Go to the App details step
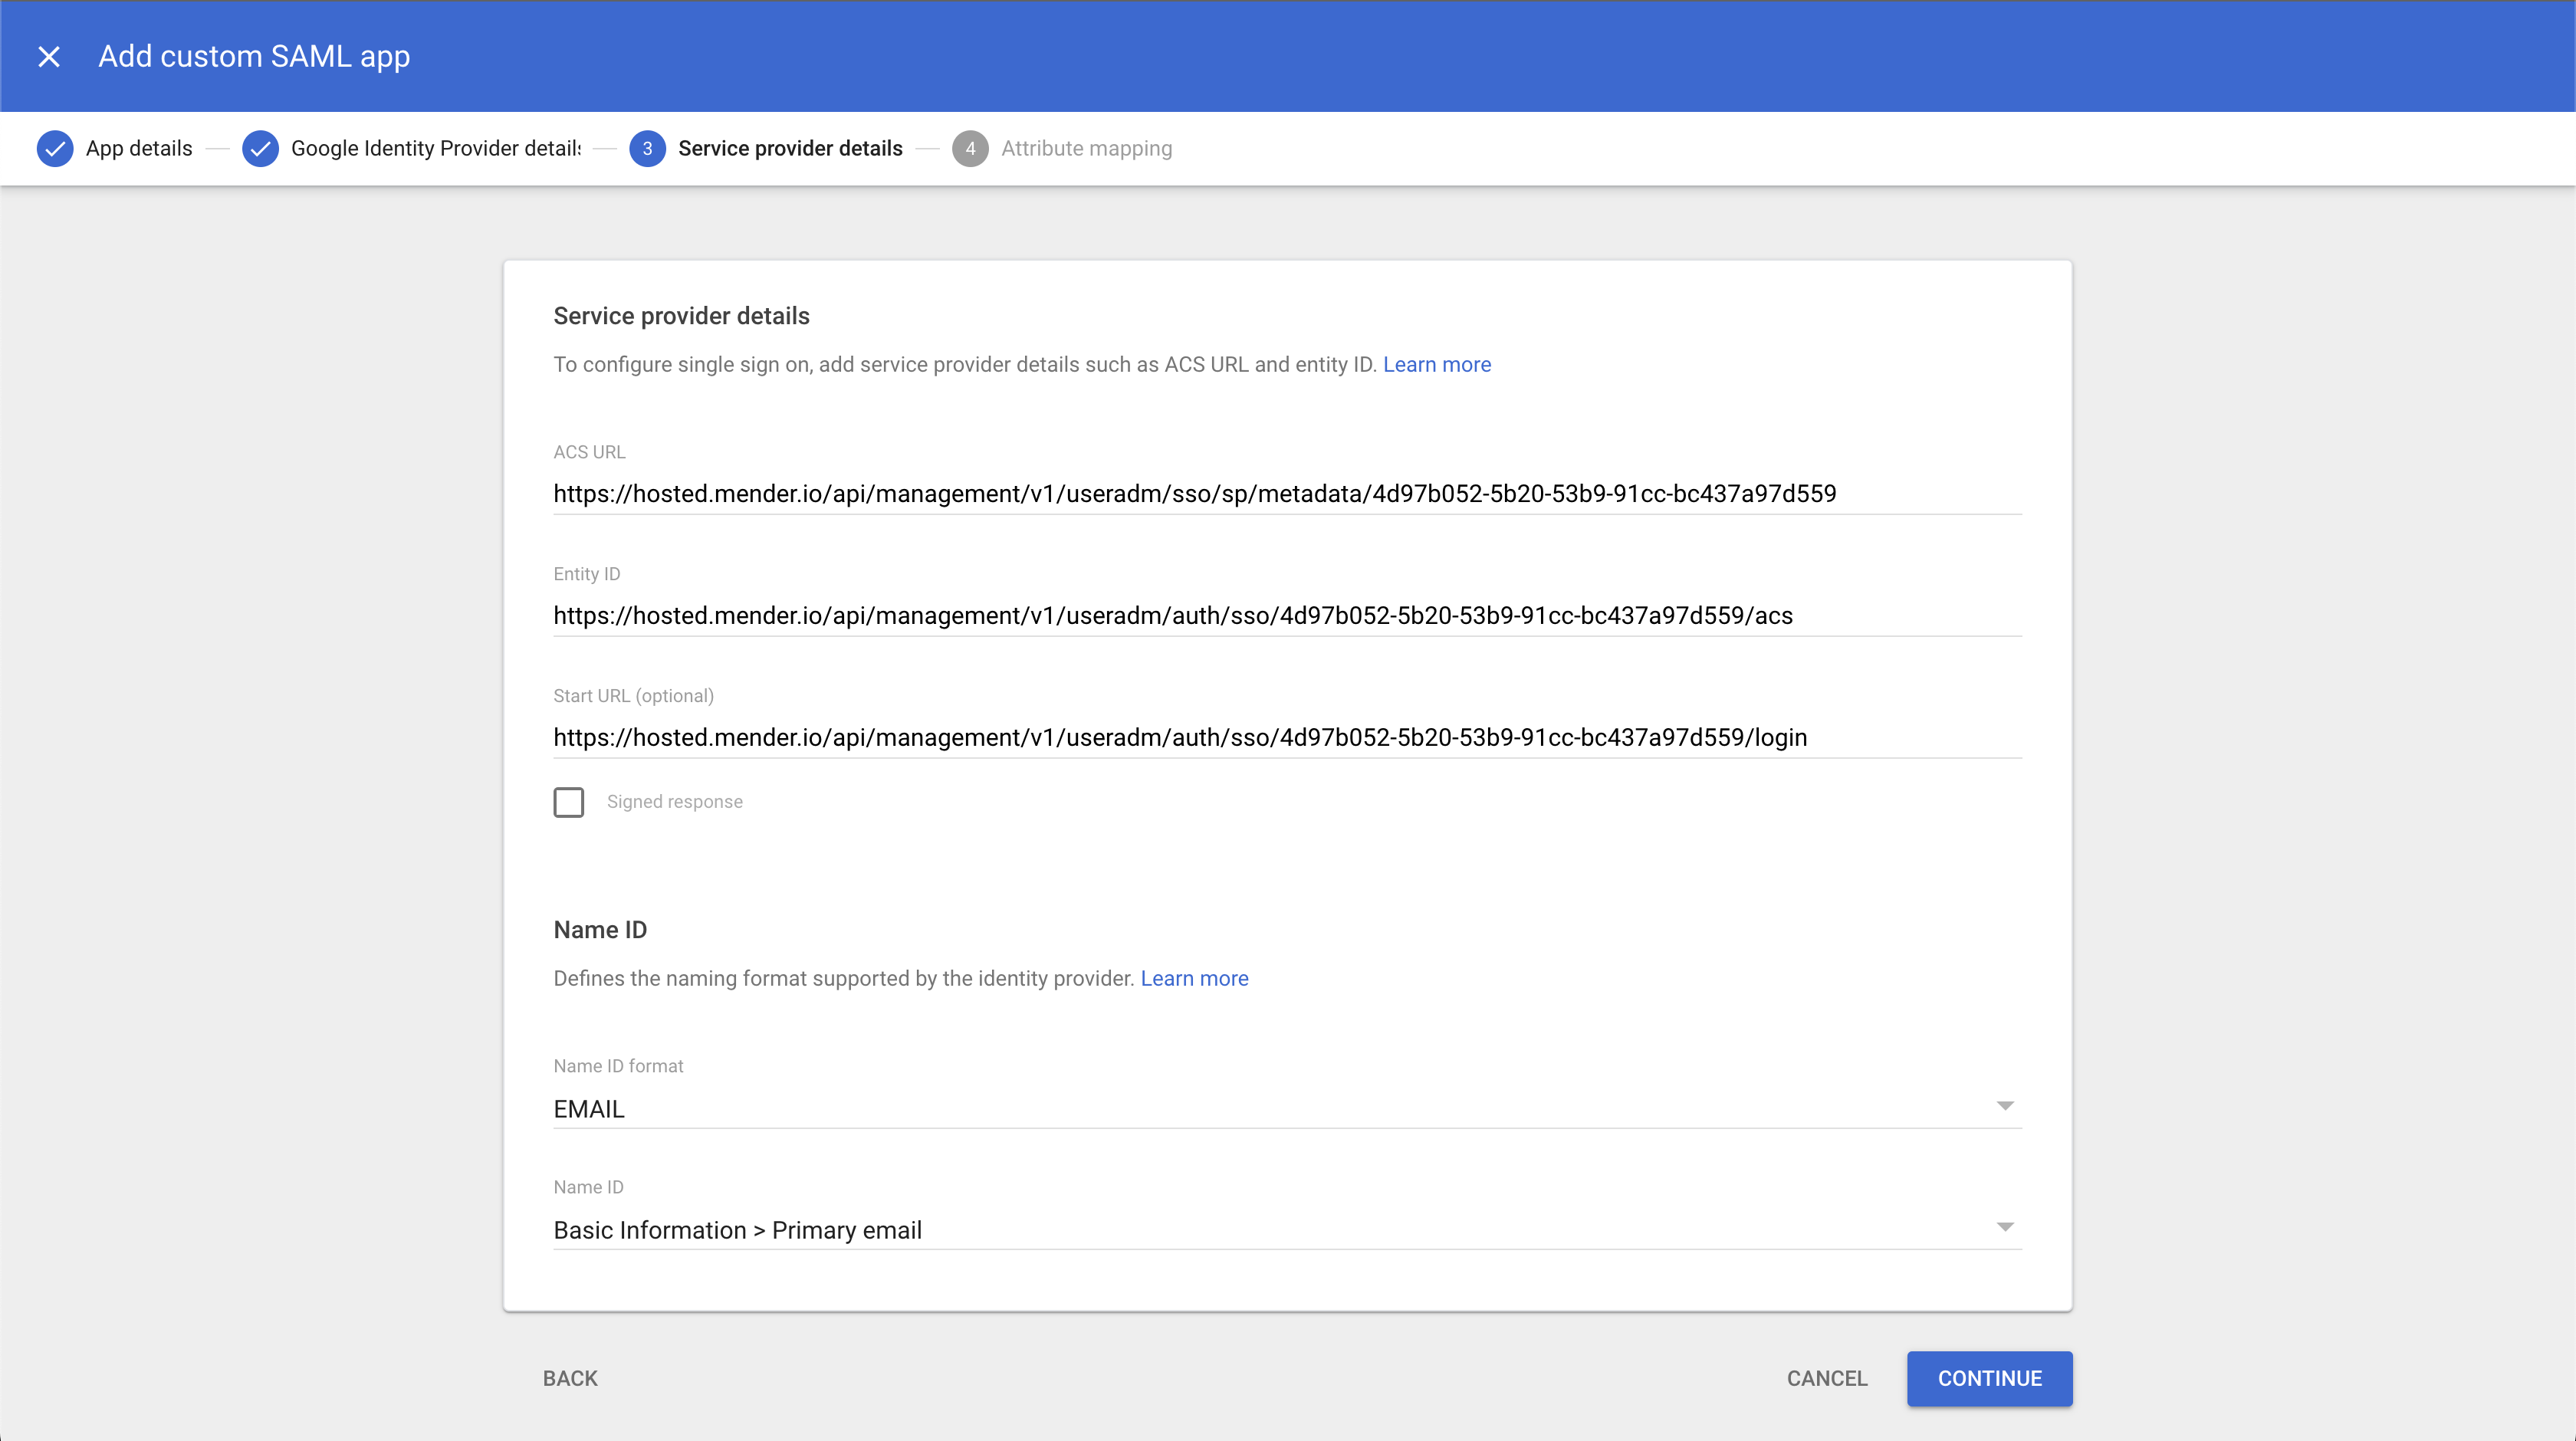The height and width of the screenshot is (1441, 2576). click(139, 149)
